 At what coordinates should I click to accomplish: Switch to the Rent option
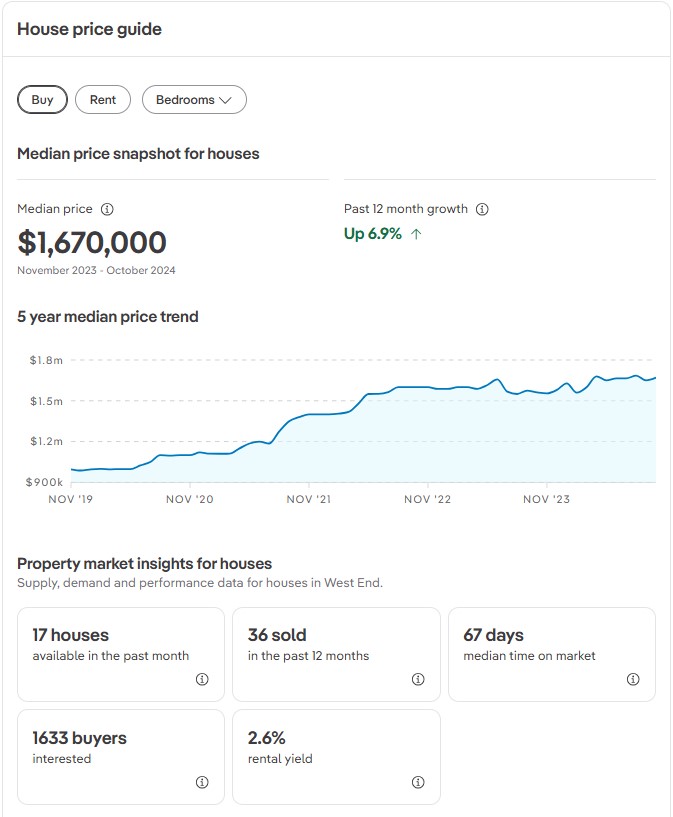[x=103, y=100]
